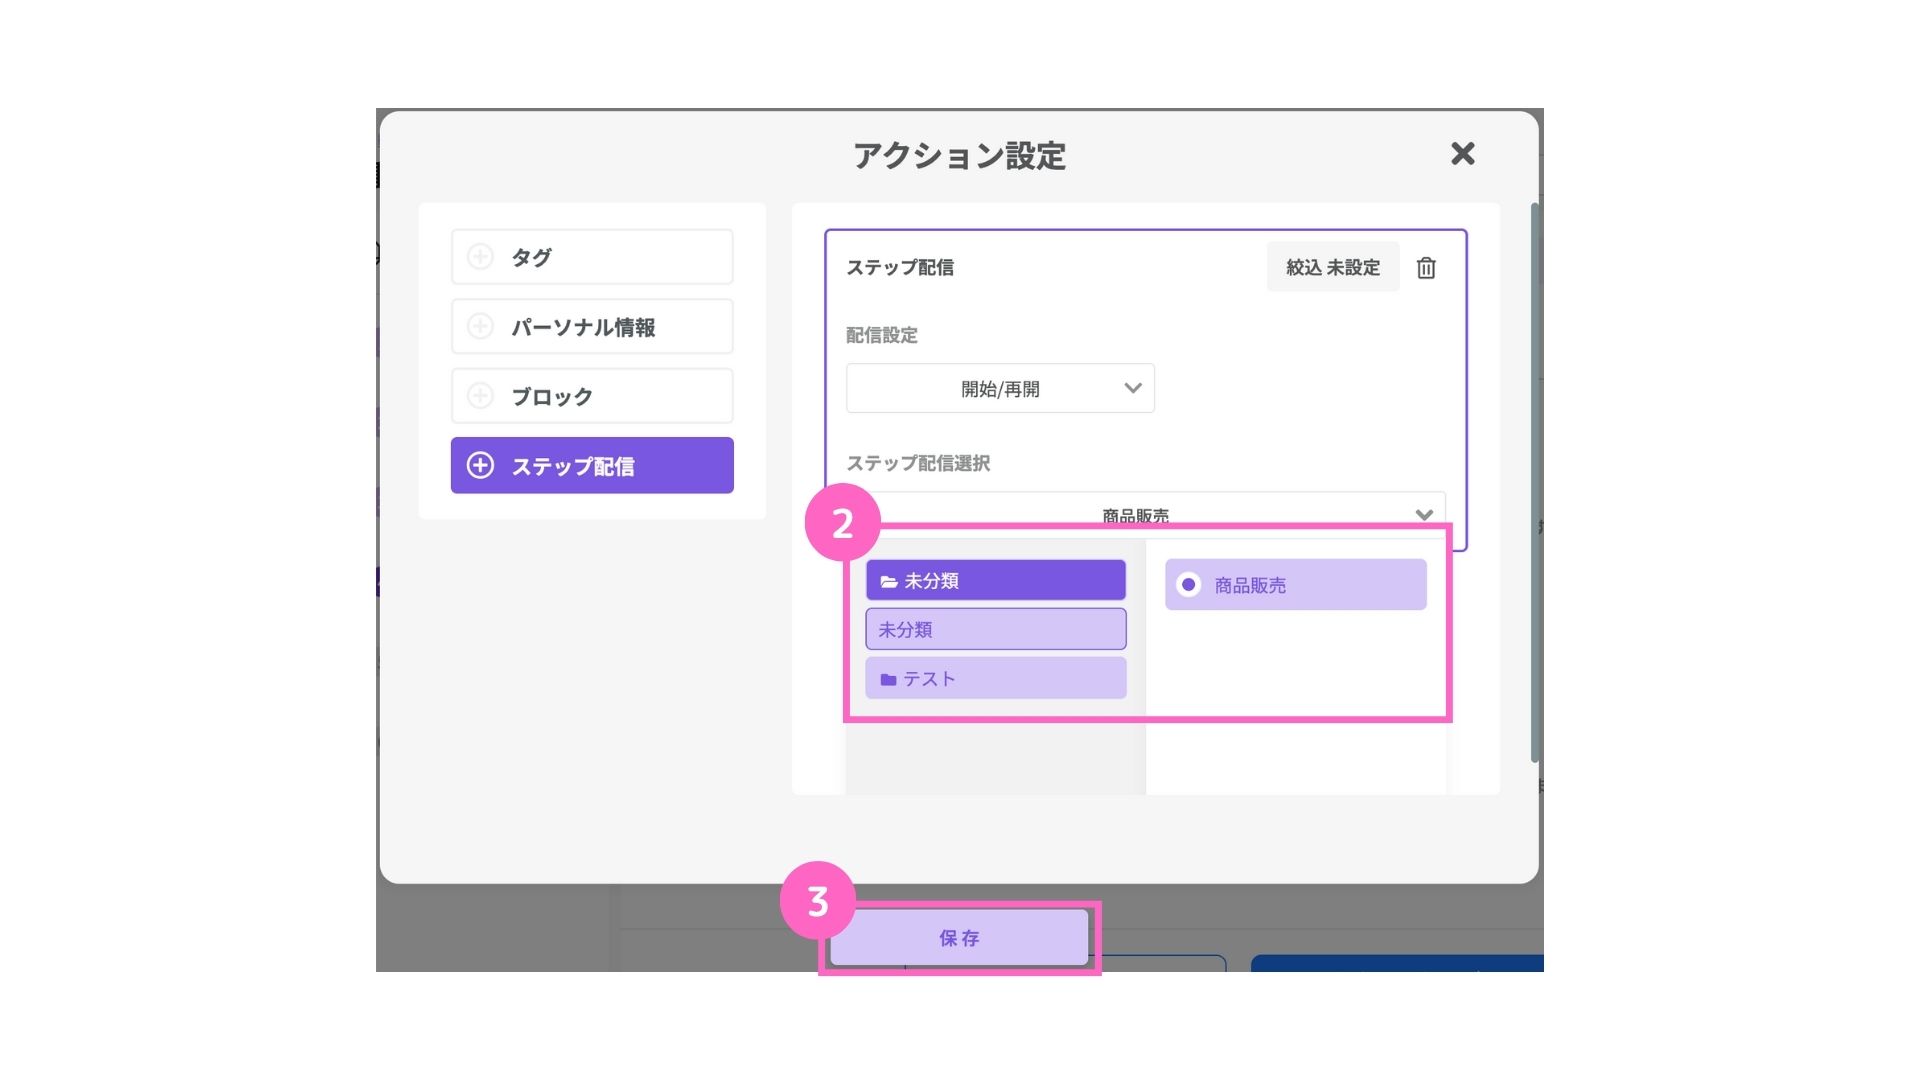
Task: Click the folder icon next to テスト
Action: coord(888,679)
